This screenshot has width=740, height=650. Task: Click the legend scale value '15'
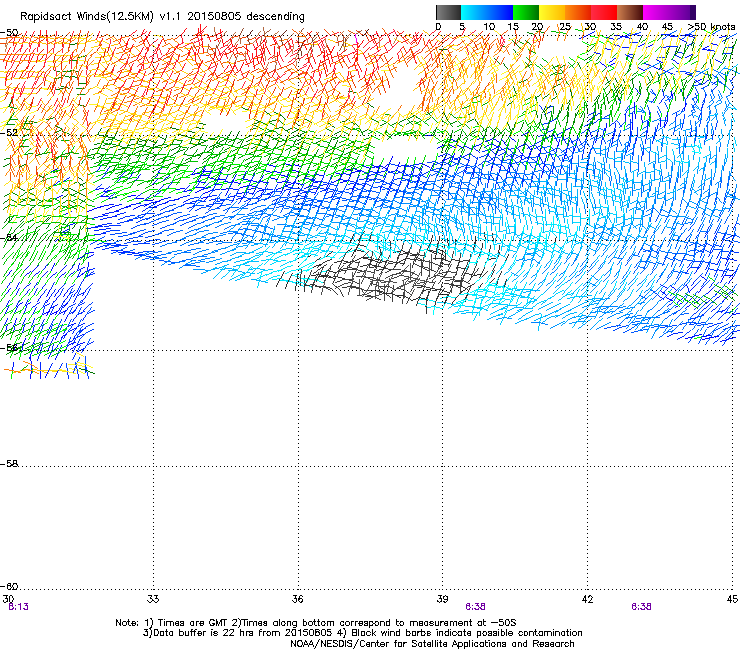[x=513, y=27]
